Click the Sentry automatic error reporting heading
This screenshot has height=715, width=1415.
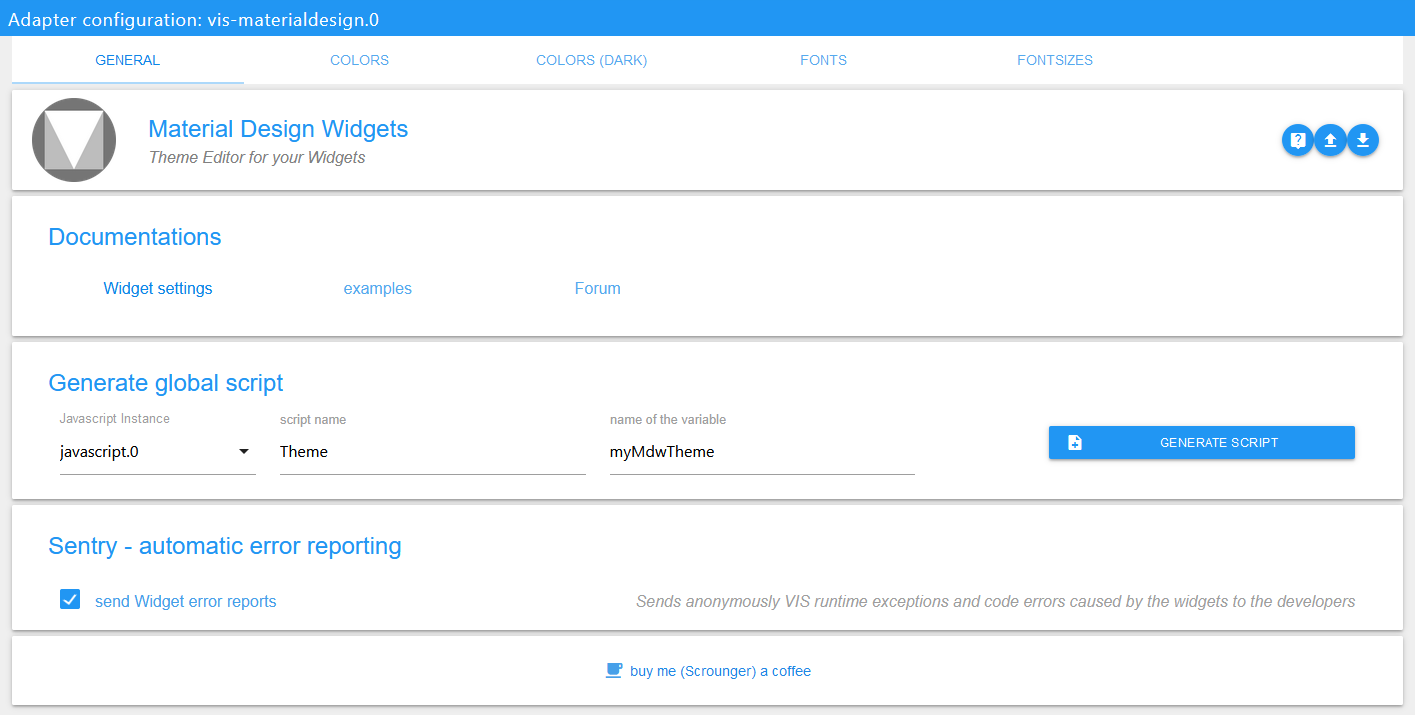click(225, 546)
